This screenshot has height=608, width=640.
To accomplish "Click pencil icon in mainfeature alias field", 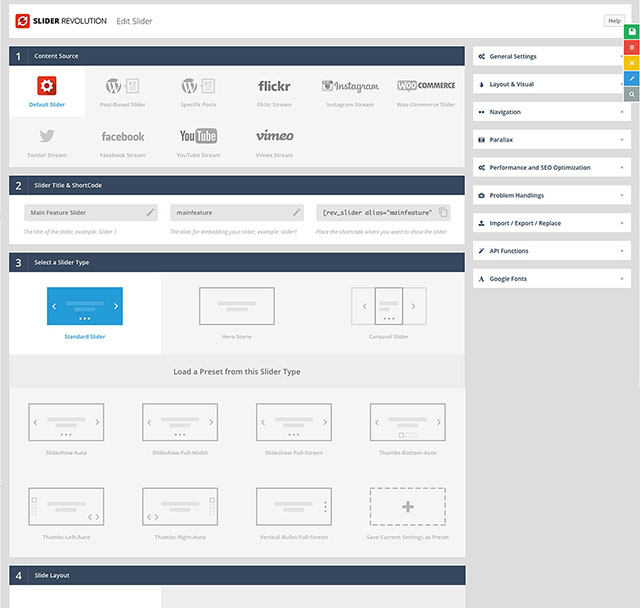I will (x=297, y=212).
